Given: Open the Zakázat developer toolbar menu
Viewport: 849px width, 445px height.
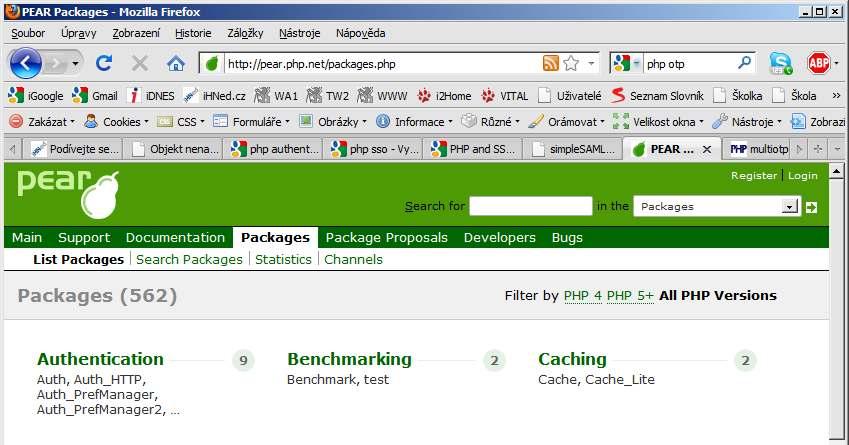Looking at the screenshot, I should pyautogui.click(x=42, y=122).
